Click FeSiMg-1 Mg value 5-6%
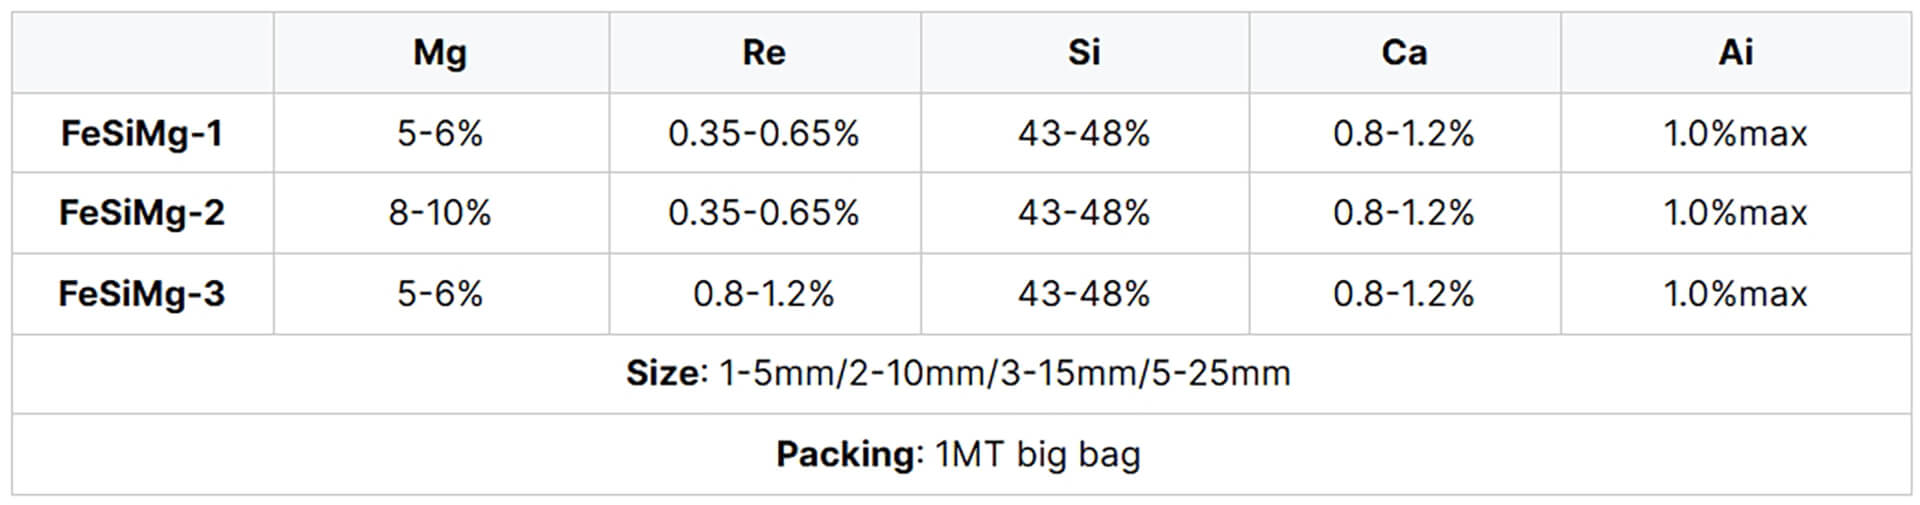Screen dimensions: 1920x505 pos(440,133)
